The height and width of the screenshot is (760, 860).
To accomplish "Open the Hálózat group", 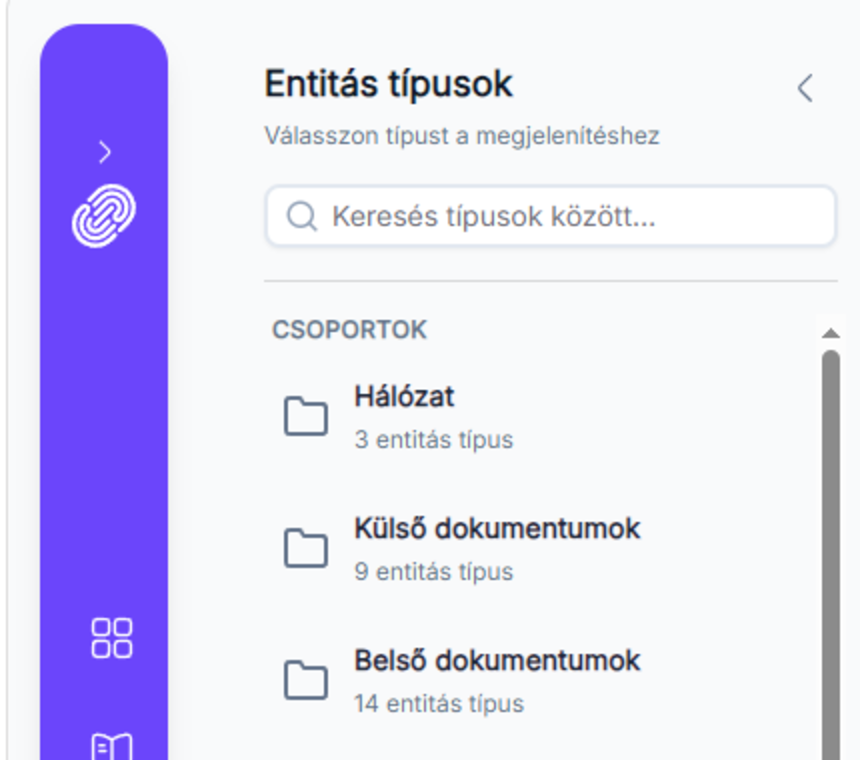I will click(540, 417).
